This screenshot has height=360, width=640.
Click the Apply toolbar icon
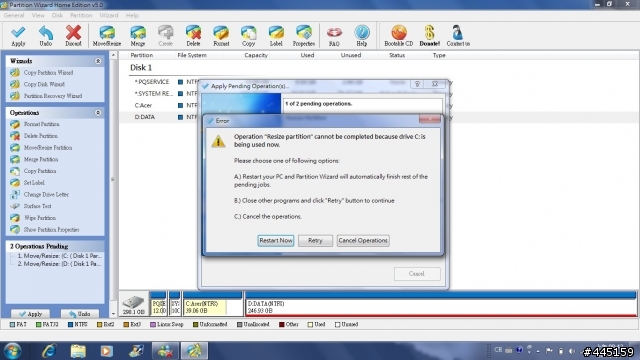(18, 36)
